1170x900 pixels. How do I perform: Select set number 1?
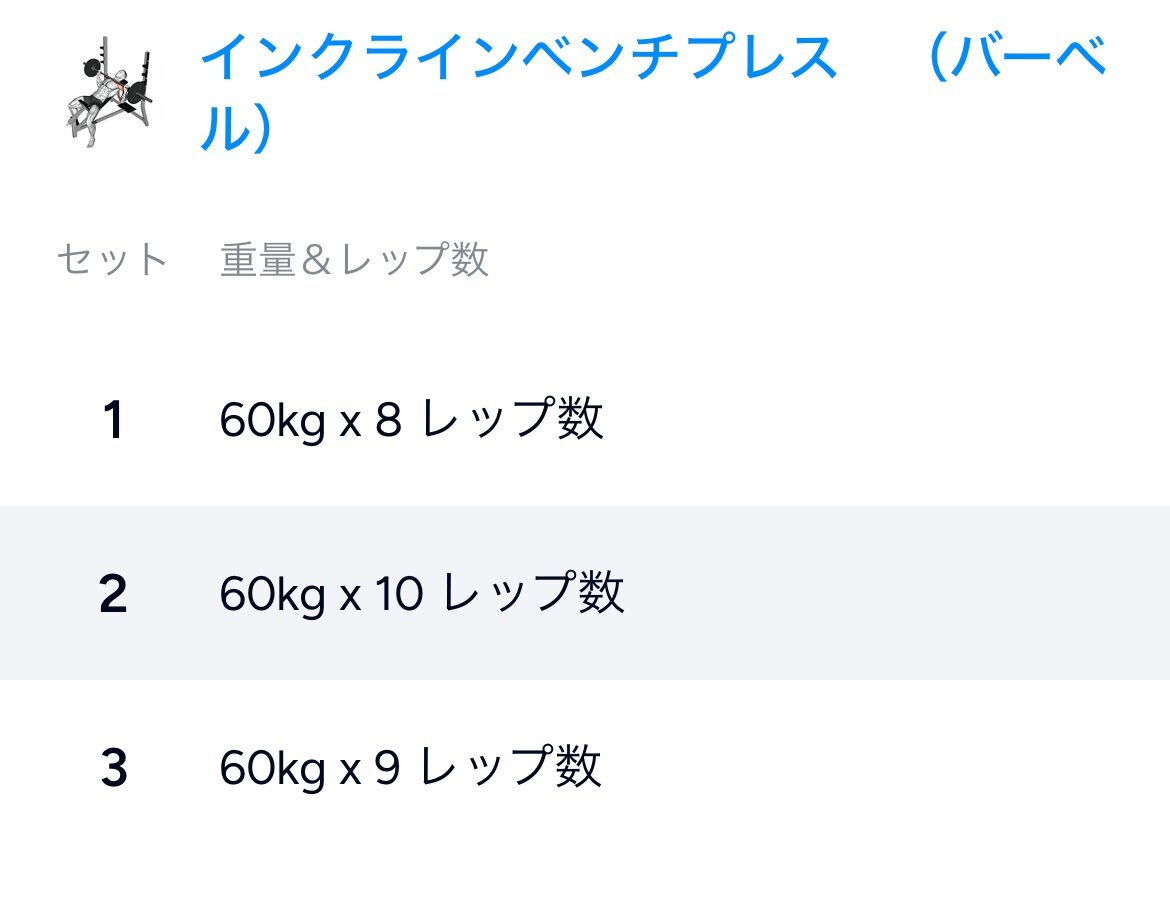pyautogui.click(x=113, y=421)
